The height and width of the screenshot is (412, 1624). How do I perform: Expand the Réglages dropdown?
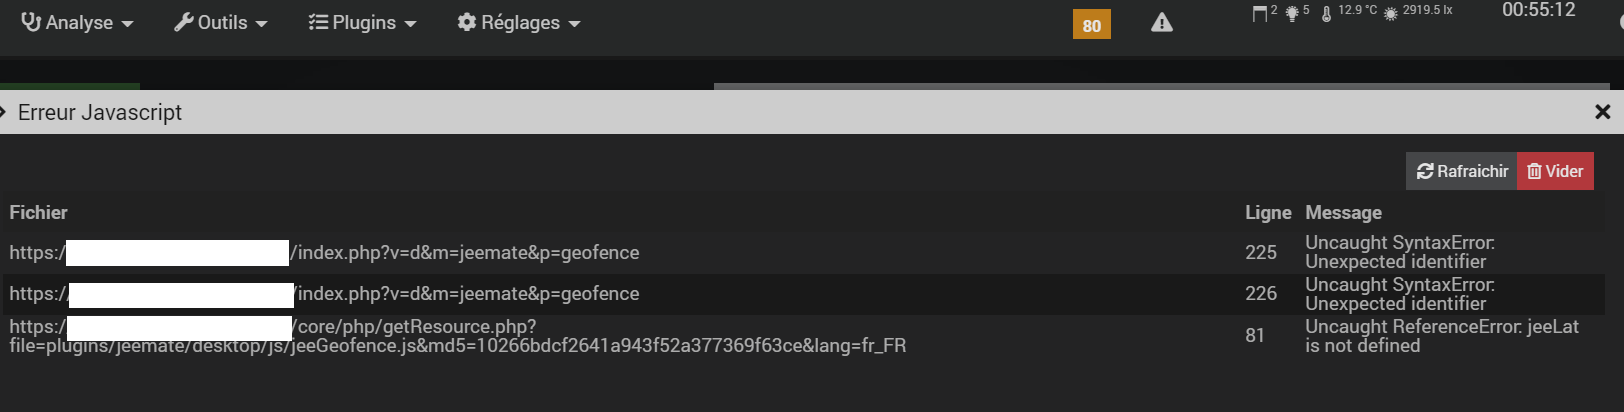pos(518,23)
